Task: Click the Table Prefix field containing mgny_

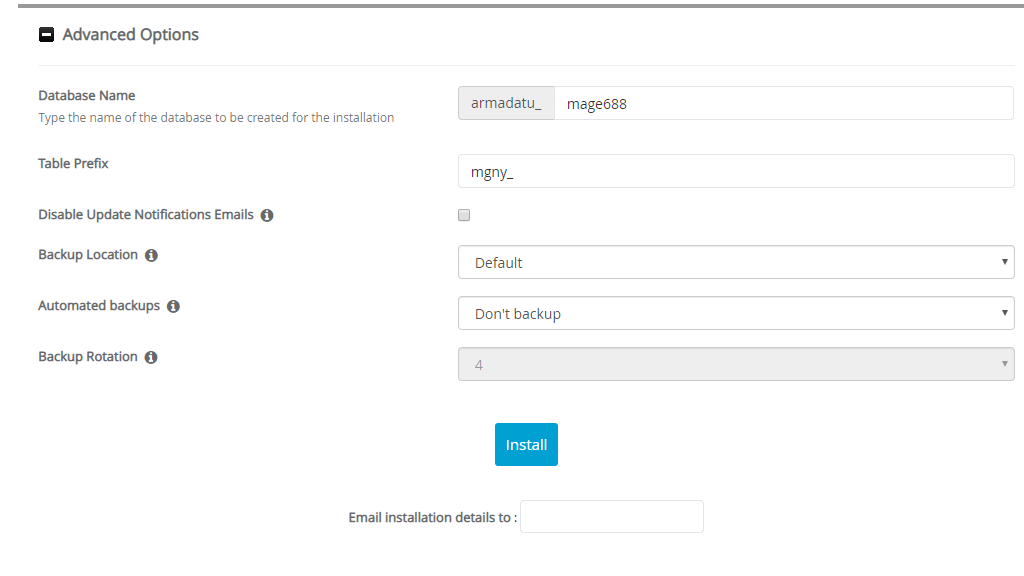Action: point(735,172)
